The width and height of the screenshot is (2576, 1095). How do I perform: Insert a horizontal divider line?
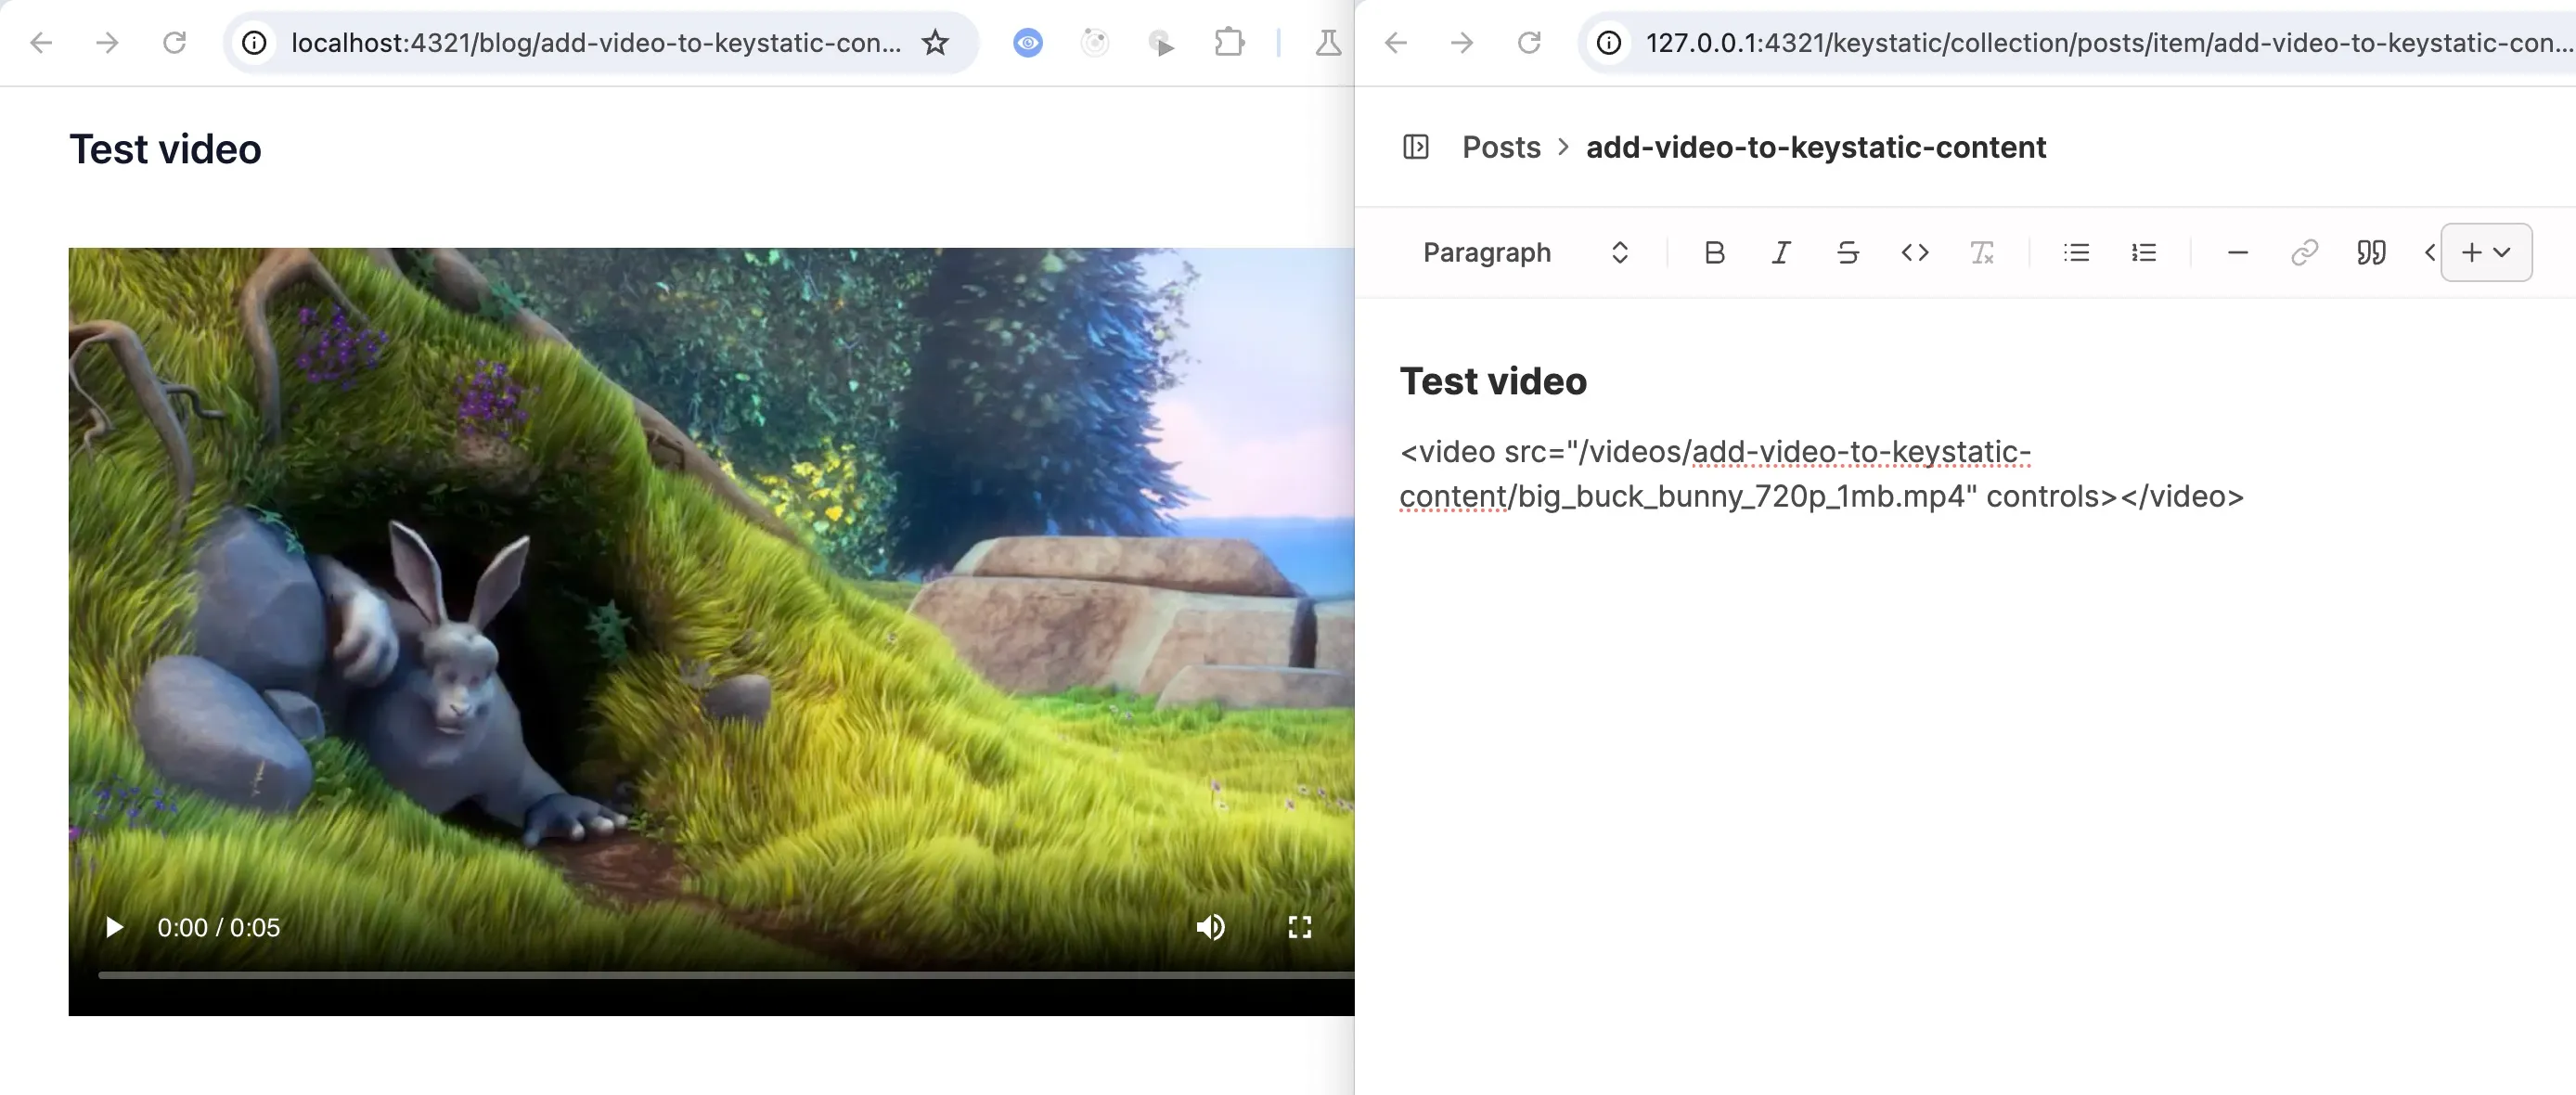point(2238,253)
